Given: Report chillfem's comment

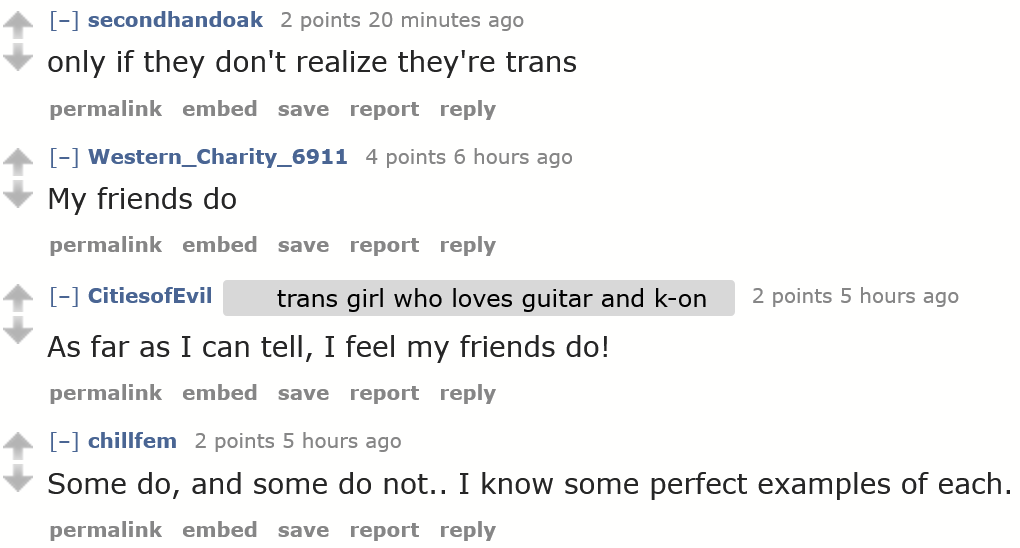Looking at the screenshot, I should pos(384,530).
